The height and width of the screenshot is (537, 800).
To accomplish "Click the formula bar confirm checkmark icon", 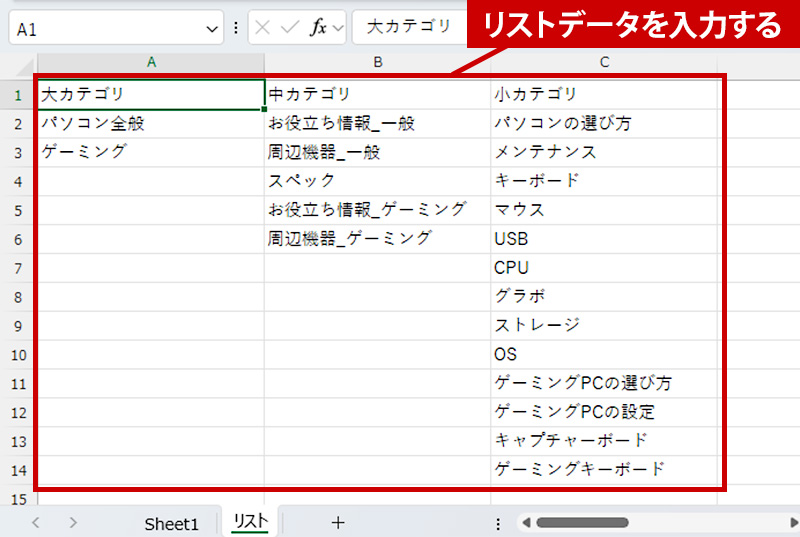I will [289, 28].
